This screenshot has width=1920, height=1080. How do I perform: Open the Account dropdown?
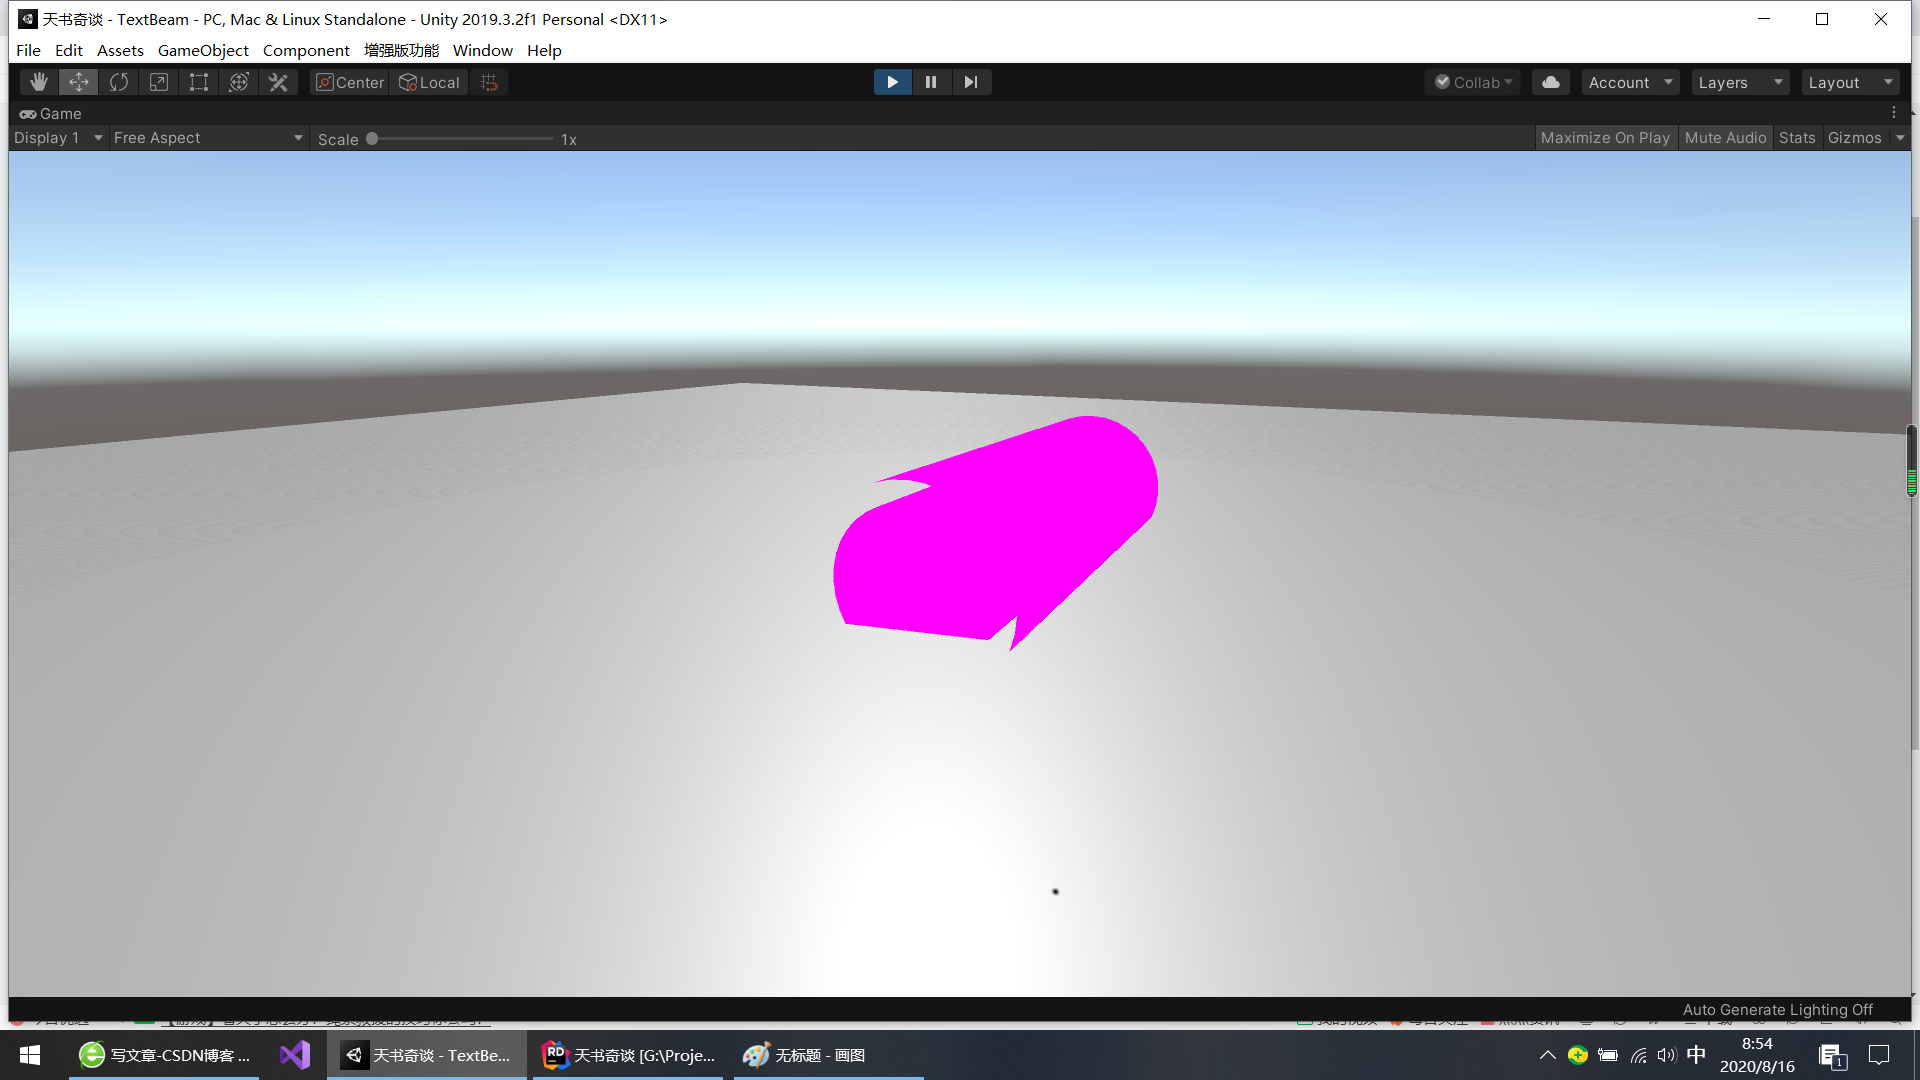[x=1630, y=82]
